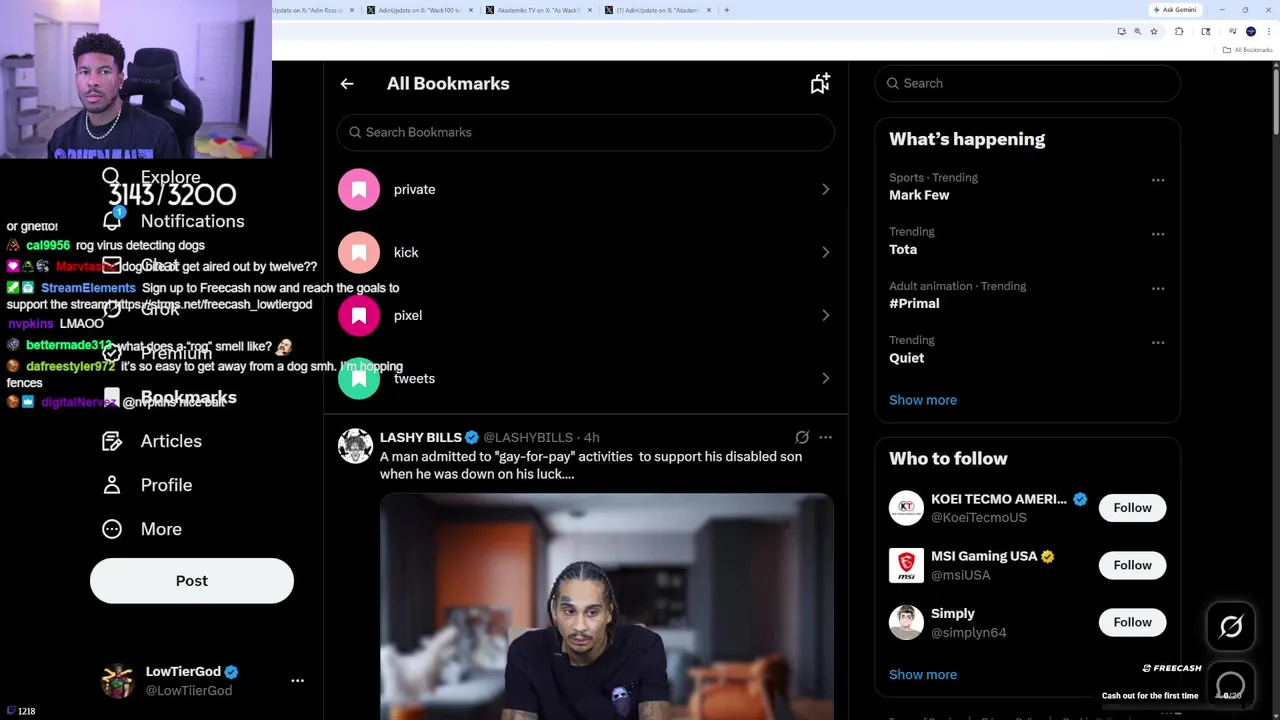Follow KOEI TECMO AMERICA
1280x720 pixels.
(1132, 508)
